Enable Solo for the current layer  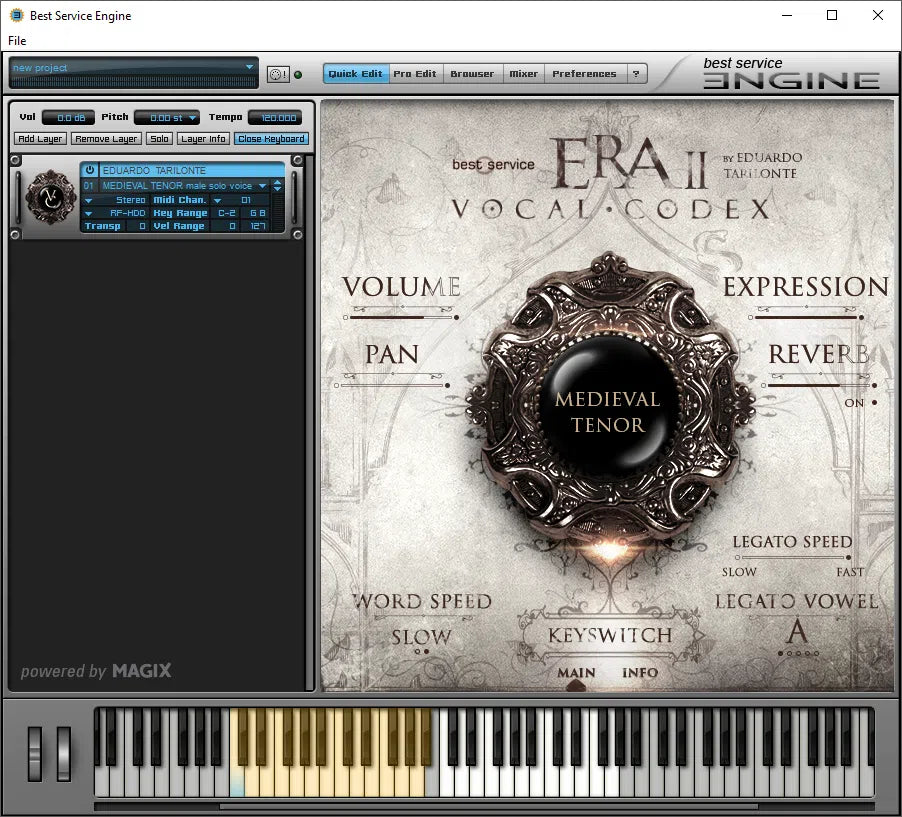pos(159,138)
